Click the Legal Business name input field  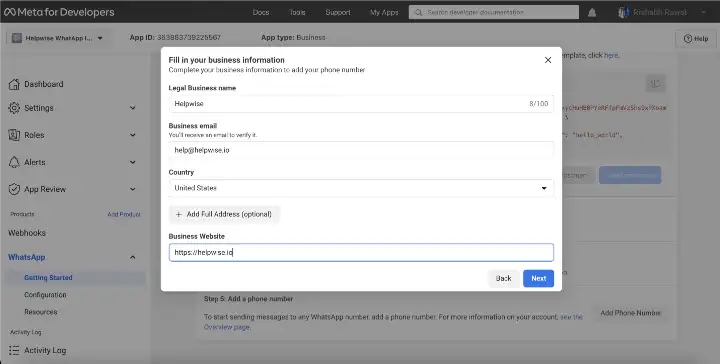point(361,104)
